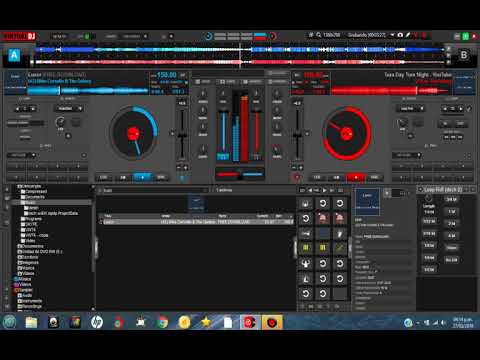Viewport: 480px width, 360px height.
Task: Select deck A letter badge
Action: [x=14, y=55]
